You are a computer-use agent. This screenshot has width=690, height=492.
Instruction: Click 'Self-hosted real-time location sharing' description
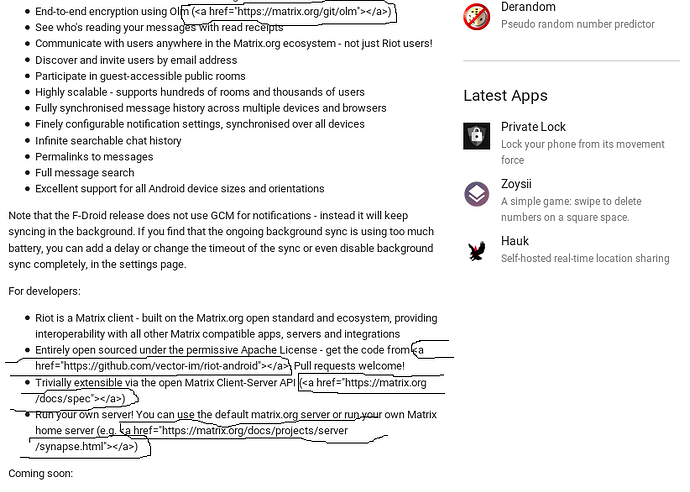tap(585, 258)
